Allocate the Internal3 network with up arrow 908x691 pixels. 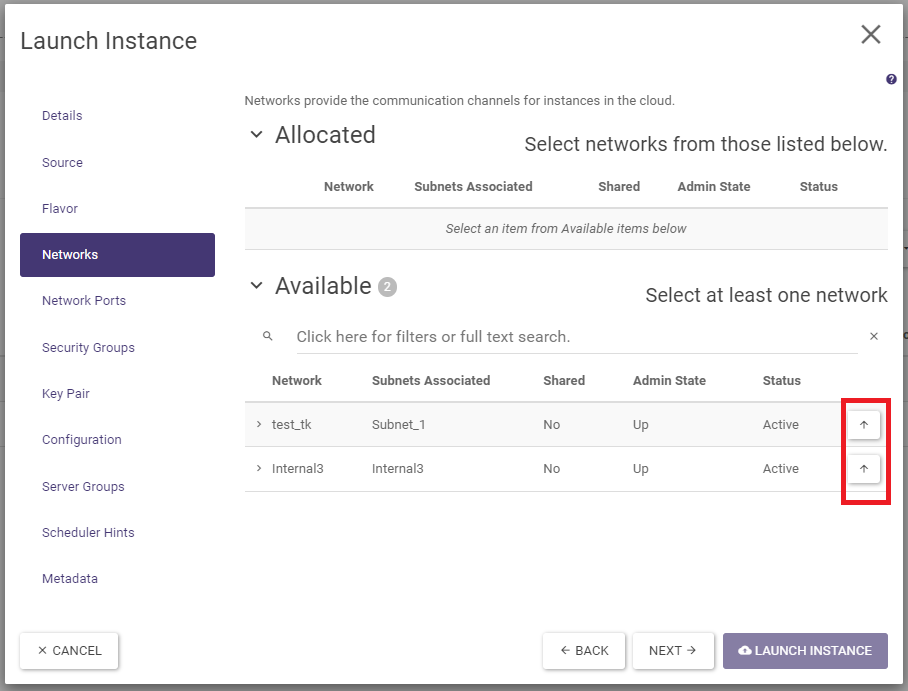pyautogui.click(x=864, y=469)
